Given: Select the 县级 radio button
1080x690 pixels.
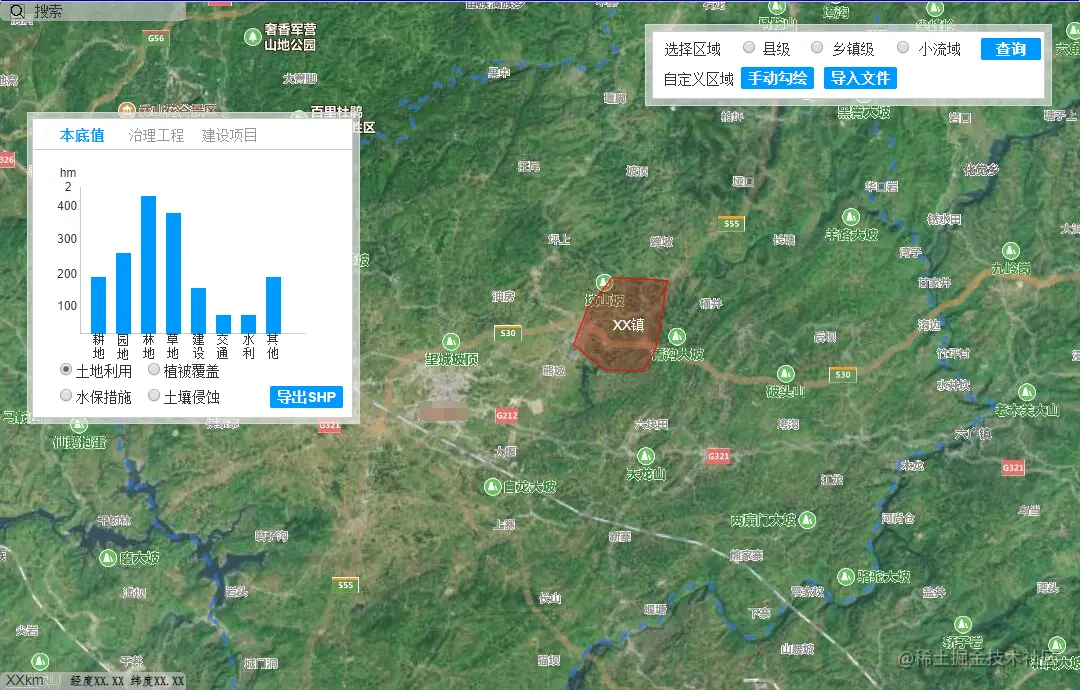Looking at the screenshot, I should [x=749, y=48].
